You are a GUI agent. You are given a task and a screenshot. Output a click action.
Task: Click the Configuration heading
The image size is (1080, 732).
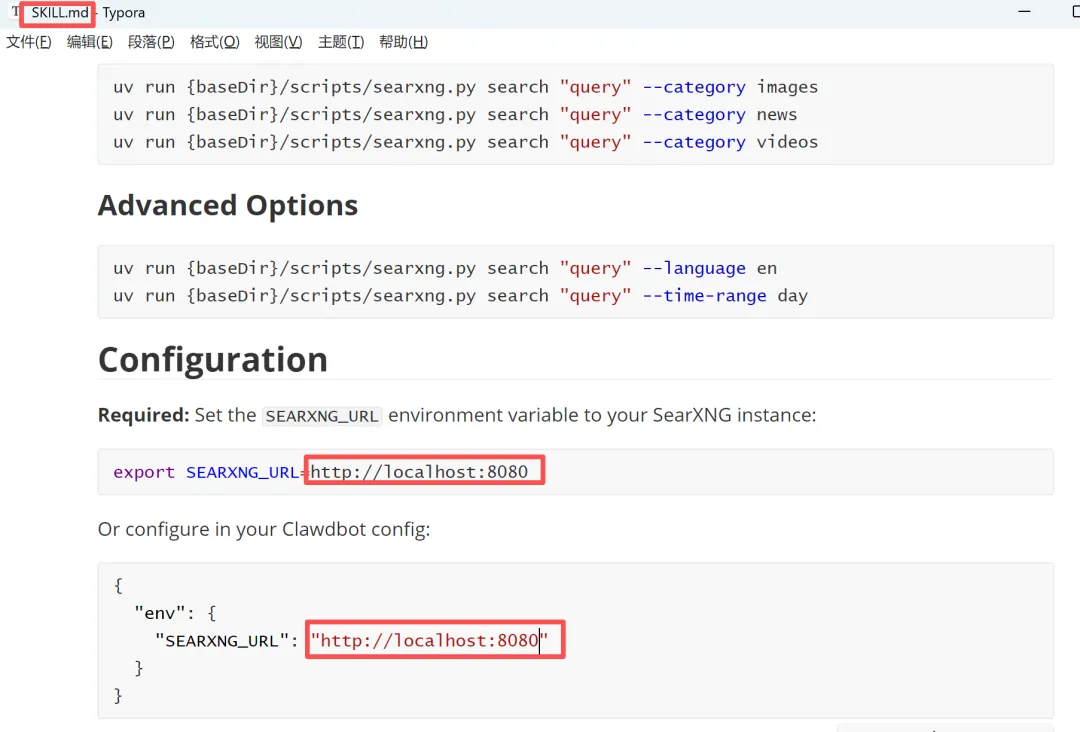click(213, 360)
